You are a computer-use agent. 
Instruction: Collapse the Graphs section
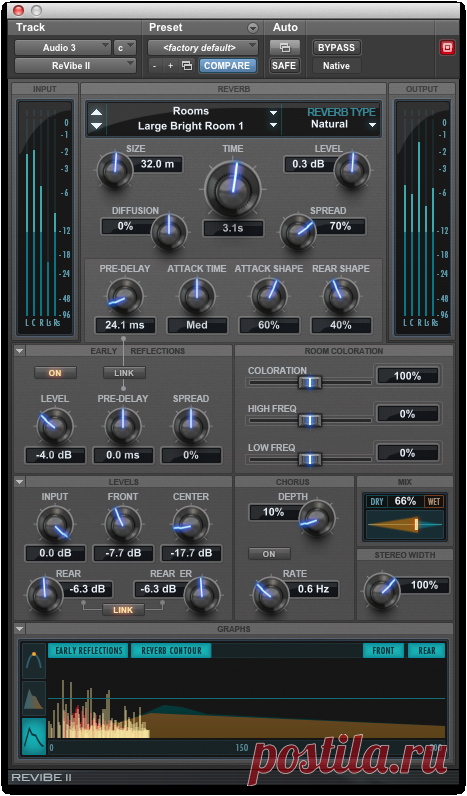pos(19,629)
